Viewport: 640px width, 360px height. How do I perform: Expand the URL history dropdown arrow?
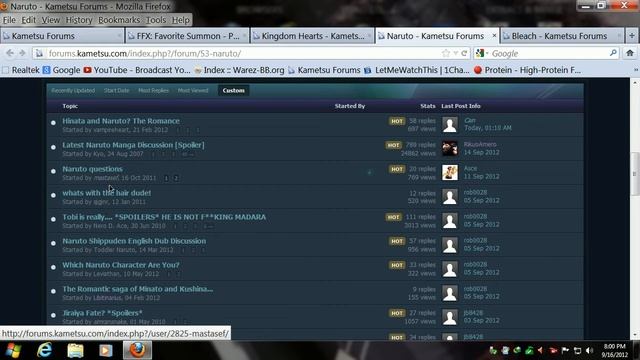point(456,53)
